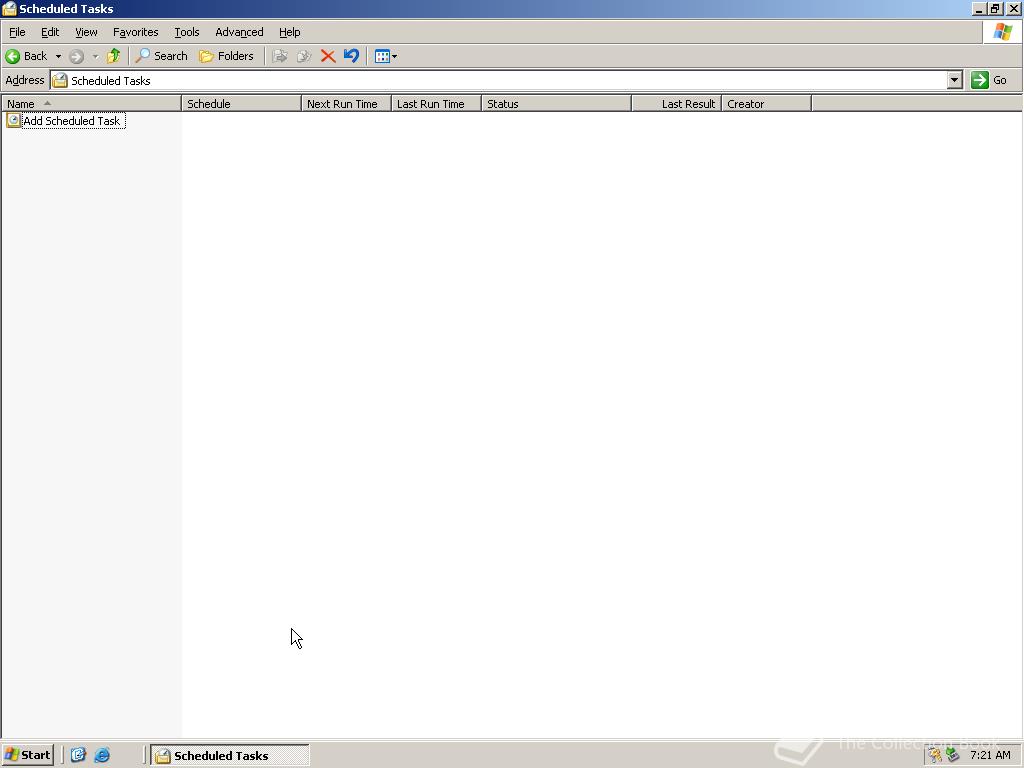Sort by the Schedule column header
This screenshot has width=1024, height=768.
pos(242,104)
